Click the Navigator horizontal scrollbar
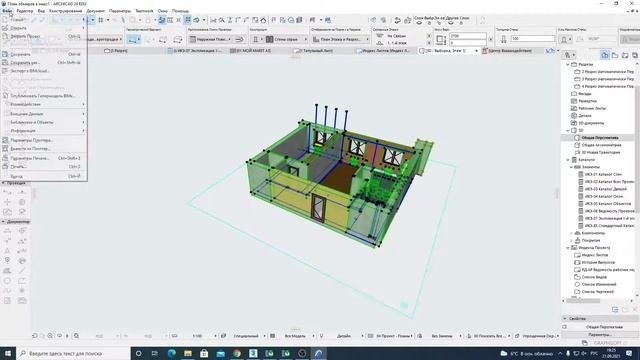 click(x=584, y=301)
